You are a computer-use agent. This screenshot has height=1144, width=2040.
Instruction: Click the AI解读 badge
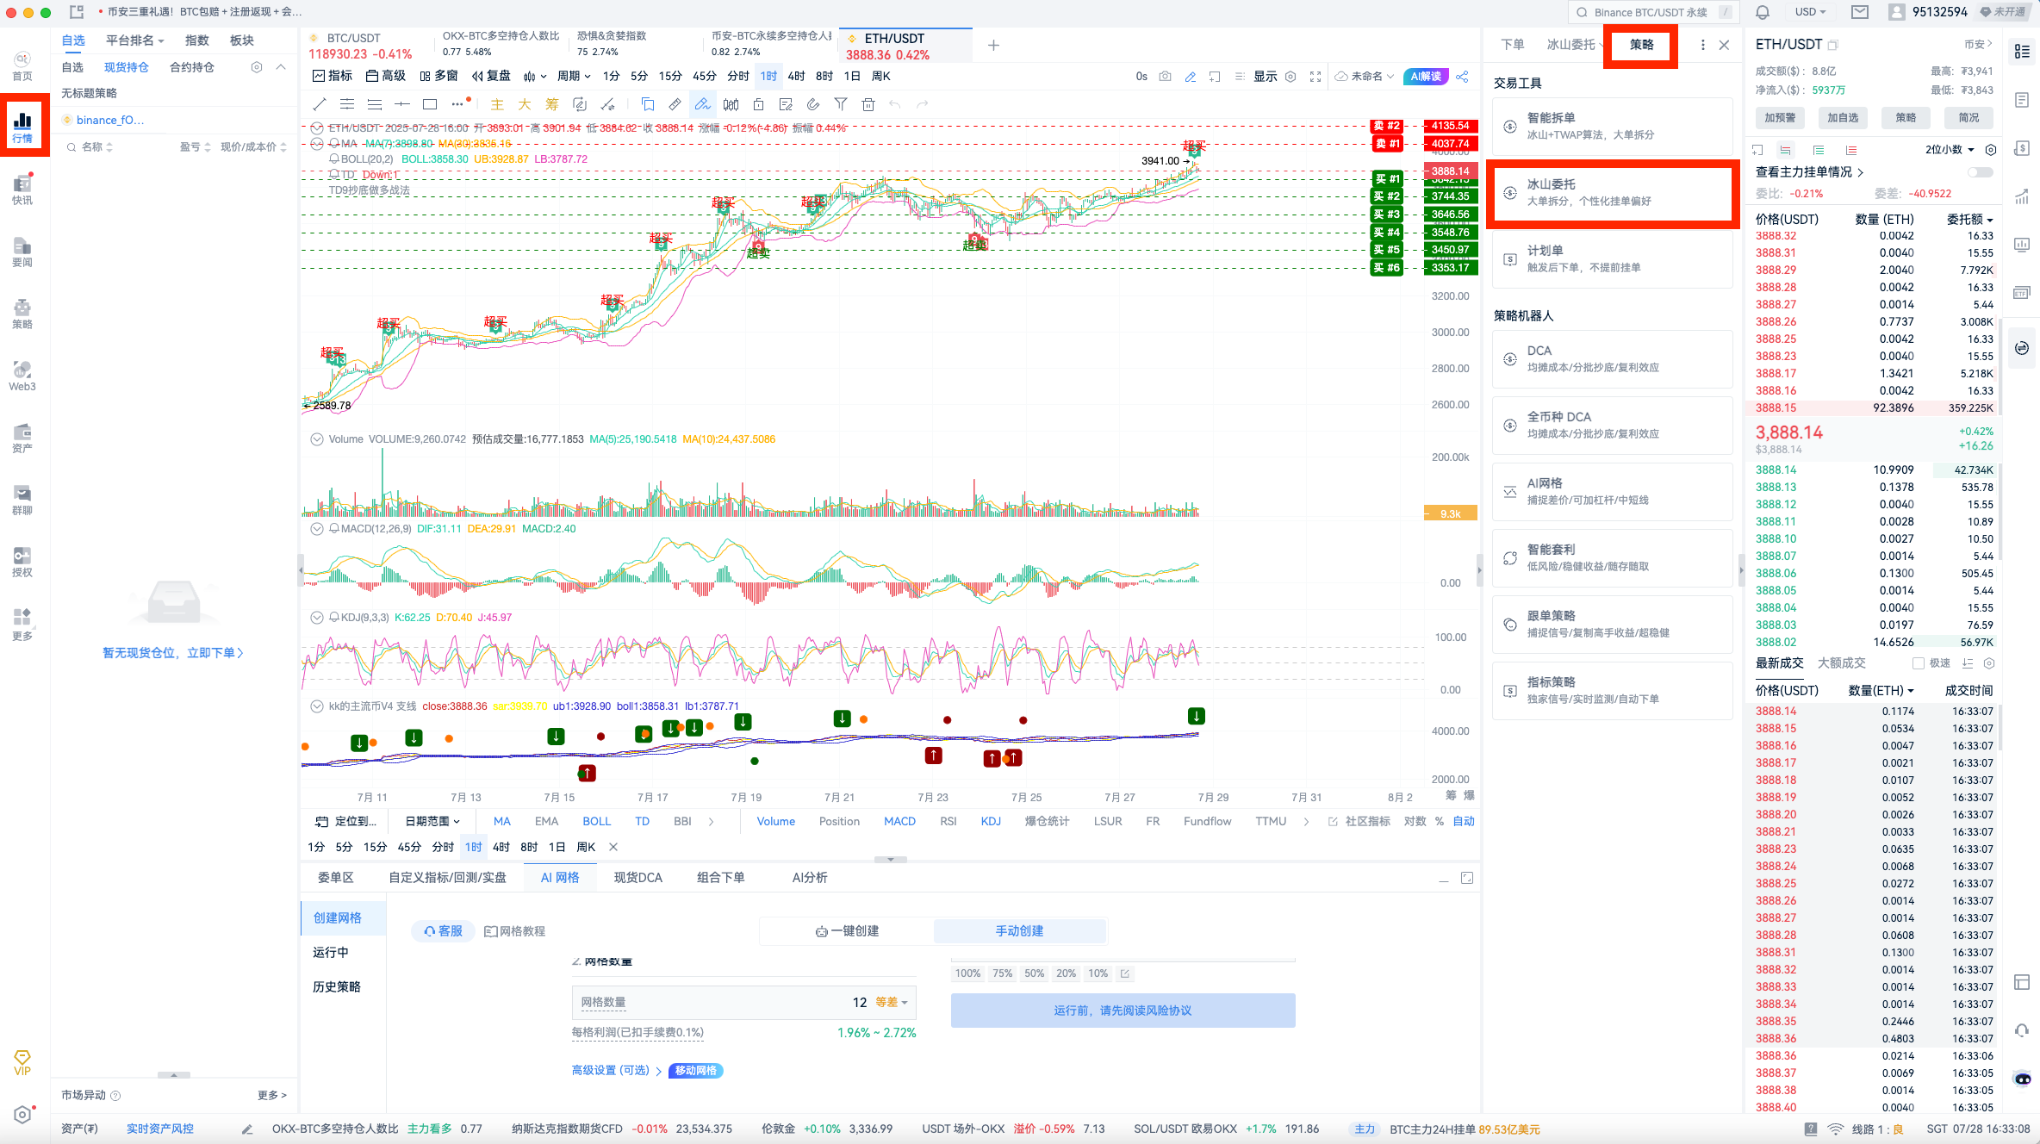[x=1426, y=76]
